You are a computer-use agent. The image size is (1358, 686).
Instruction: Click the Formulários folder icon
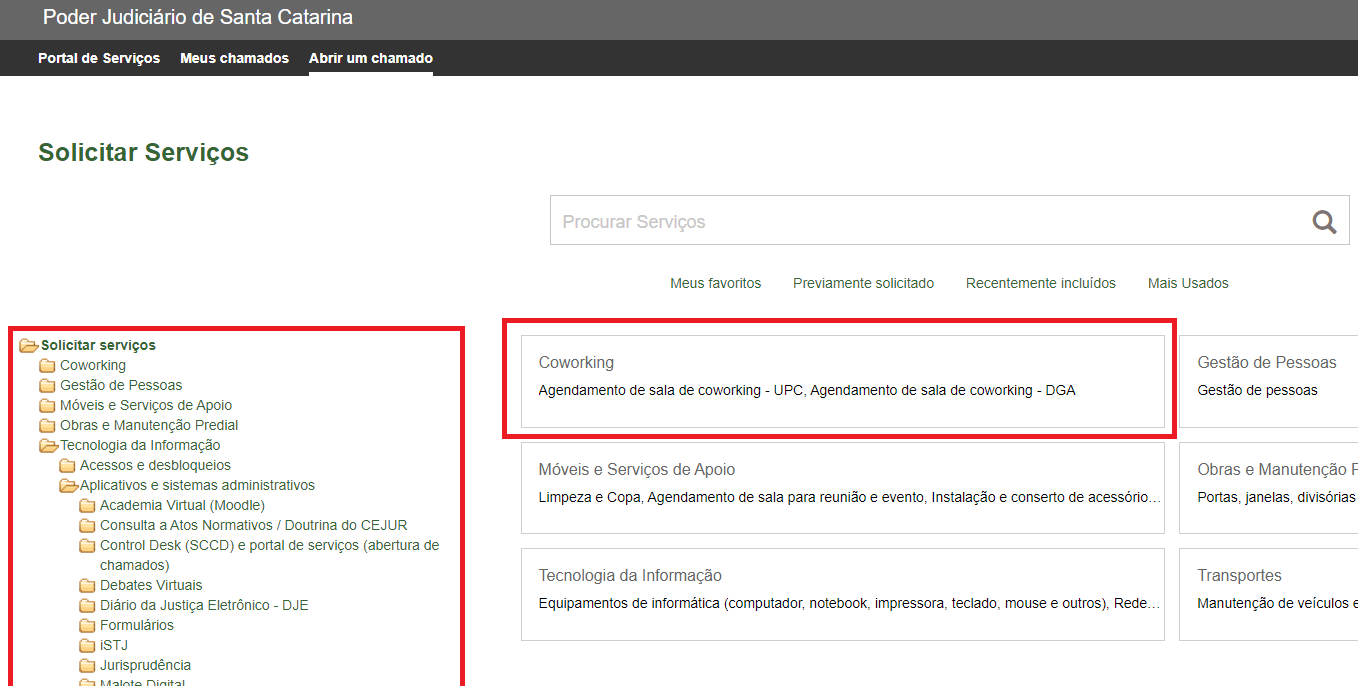pyautogui.click(x=87, y=625)
